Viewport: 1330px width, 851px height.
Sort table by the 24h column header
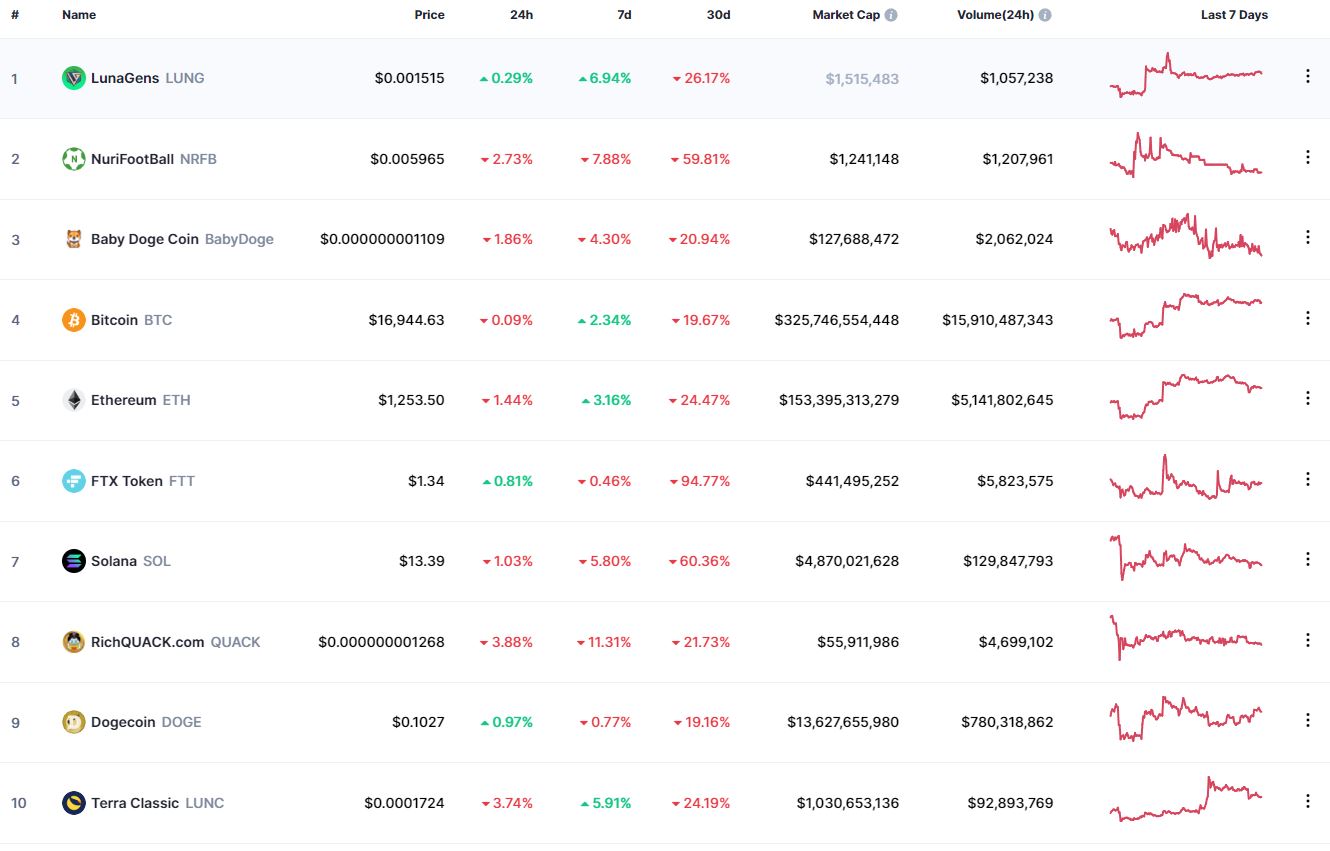520,15
